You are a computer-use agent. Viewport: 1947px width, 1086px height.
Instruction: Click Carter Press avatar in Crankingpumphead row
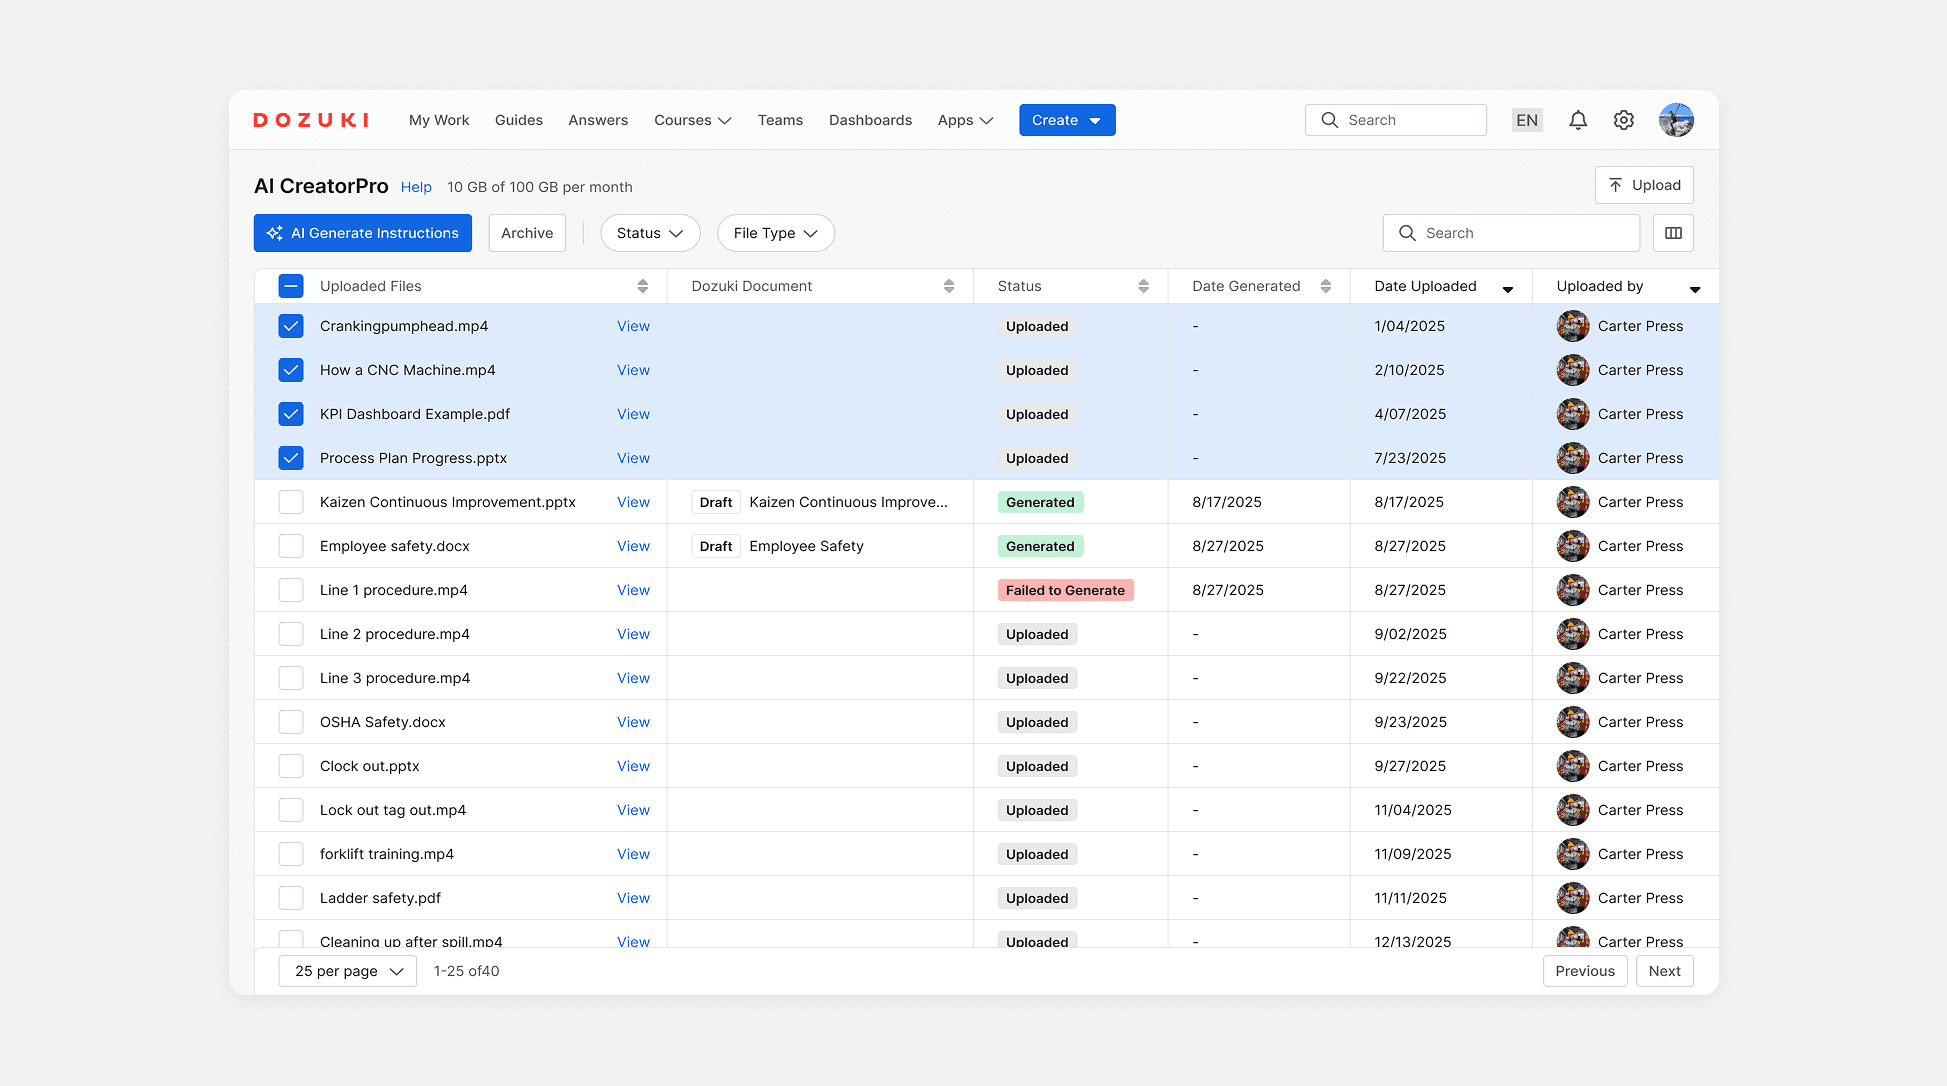pos(1573,326)
